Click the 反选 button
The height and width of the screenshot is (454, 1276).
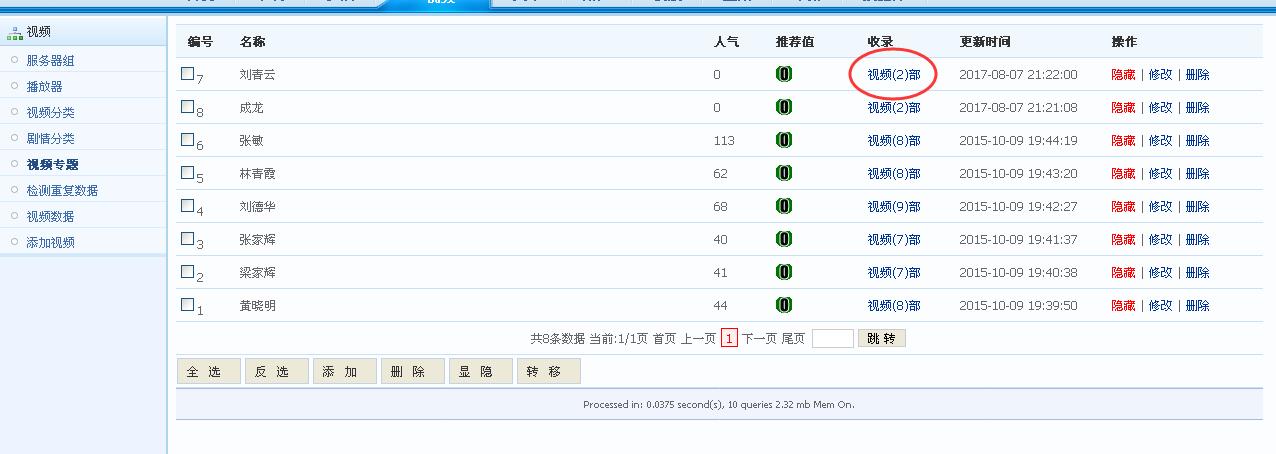point(276,372)
